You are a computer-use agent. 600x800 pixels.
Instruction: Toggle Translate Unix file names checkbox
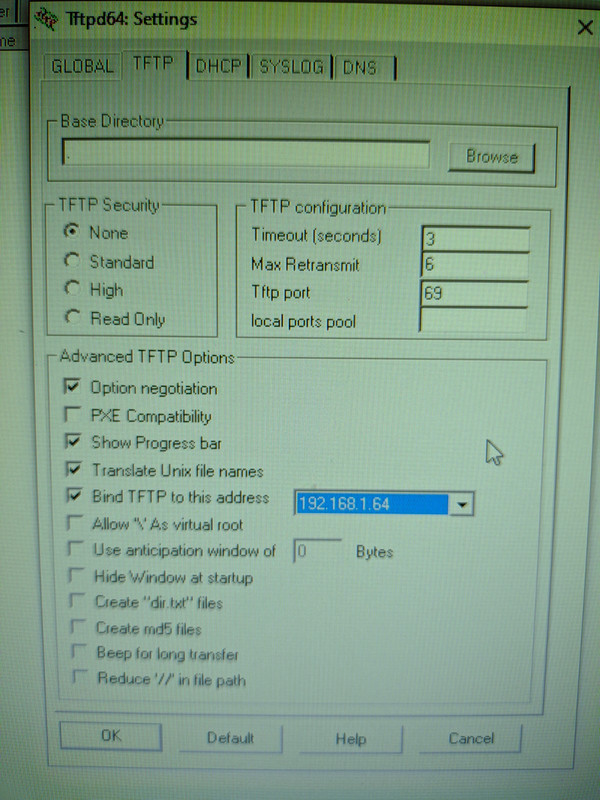74,468
